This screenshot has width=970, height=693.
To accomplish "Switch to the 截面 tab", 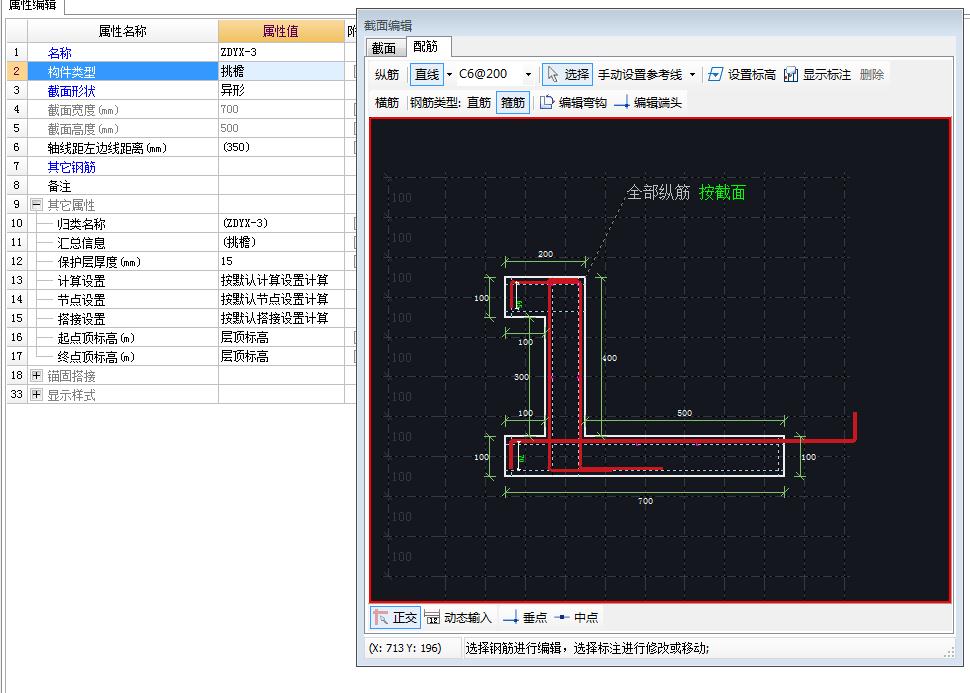I will click(x=384, y=48).
